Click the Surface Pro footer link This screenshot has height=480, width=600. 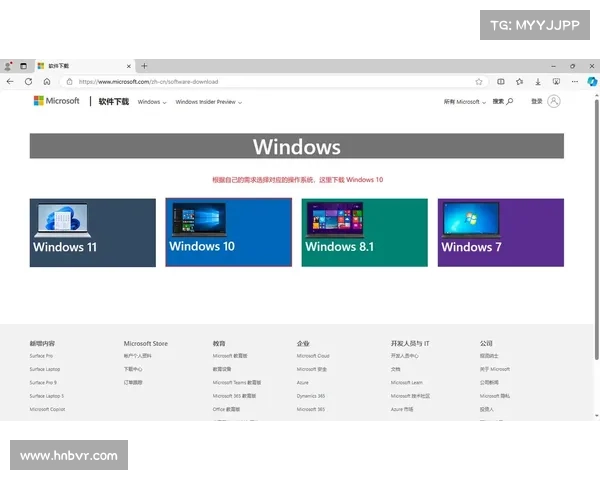[x=41, y=356]
